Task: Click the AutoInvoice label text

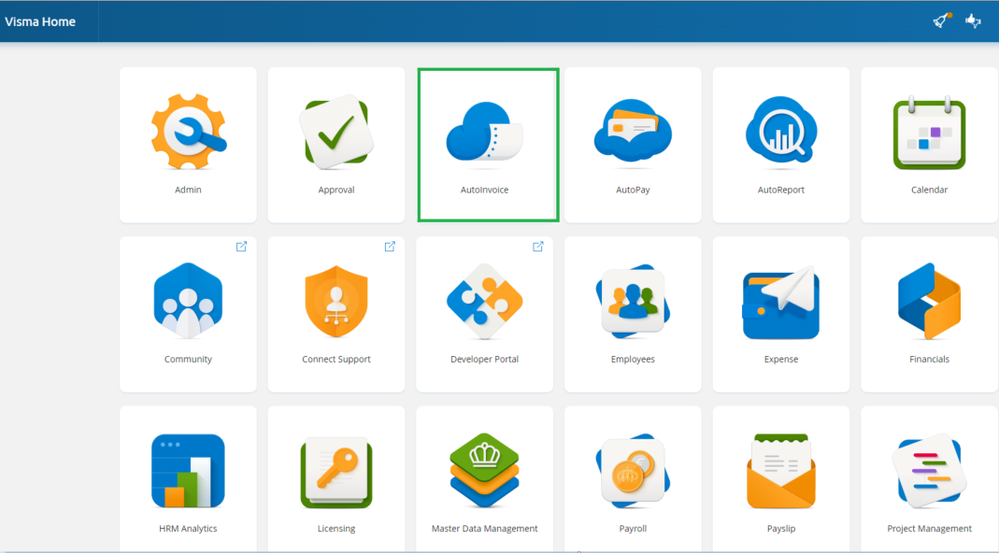Action: click(484, 190)
